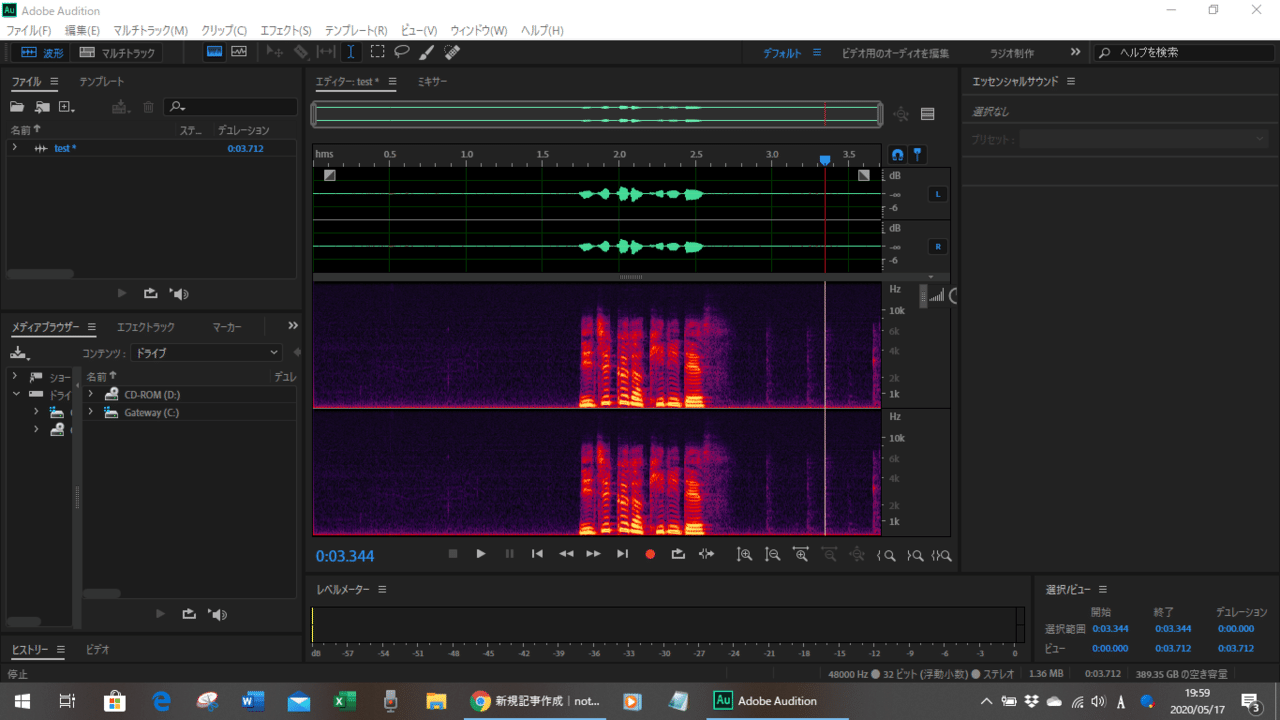Click the blue playhead marker on the timeline

(x=825, y=160)
